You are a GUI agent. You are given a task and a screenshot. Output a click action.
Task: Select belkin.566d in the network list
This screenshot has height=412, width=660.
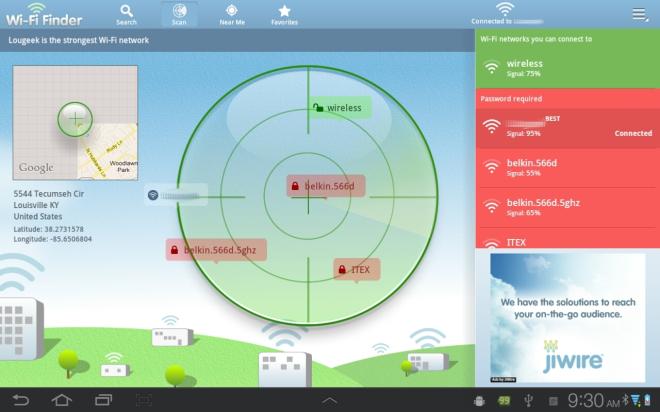(567, 167)
